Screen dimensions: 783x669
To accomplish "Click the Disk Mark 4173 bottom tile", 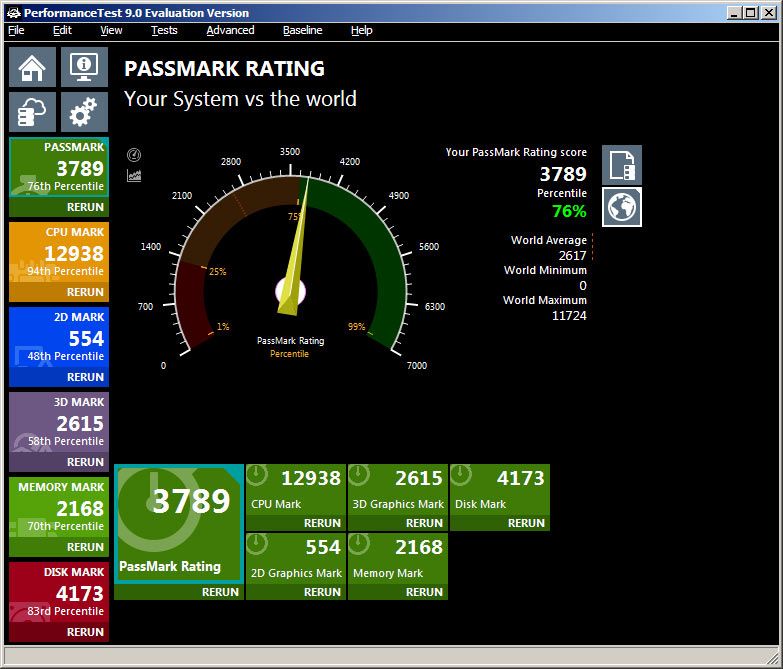I will pyautogui.click(x=499, y=489).
